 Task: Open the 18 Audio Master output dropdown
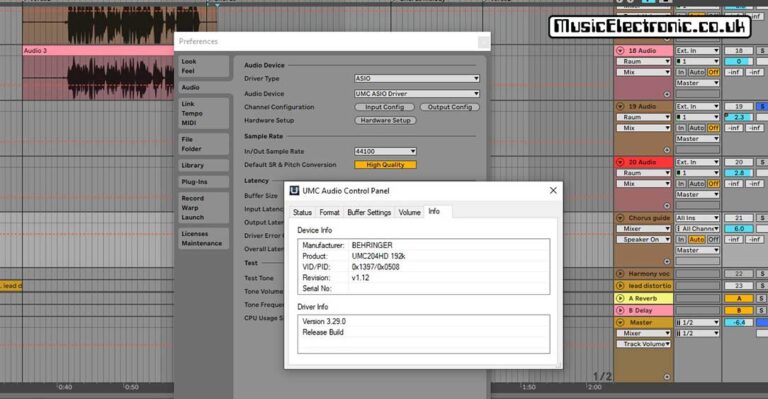(697, 83)
